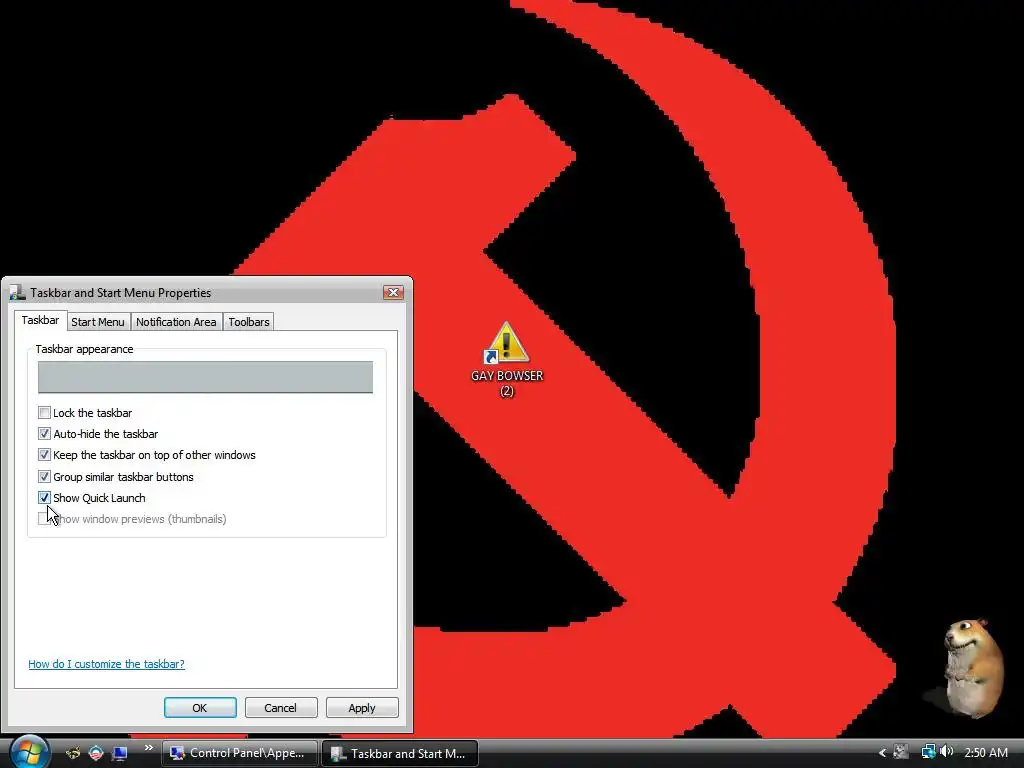Click Show window previews (thumbnails) checkbox
Image resolution: width=1024 pixels, height=768 pixels.
pyautogui.click(x=44, y=519)
